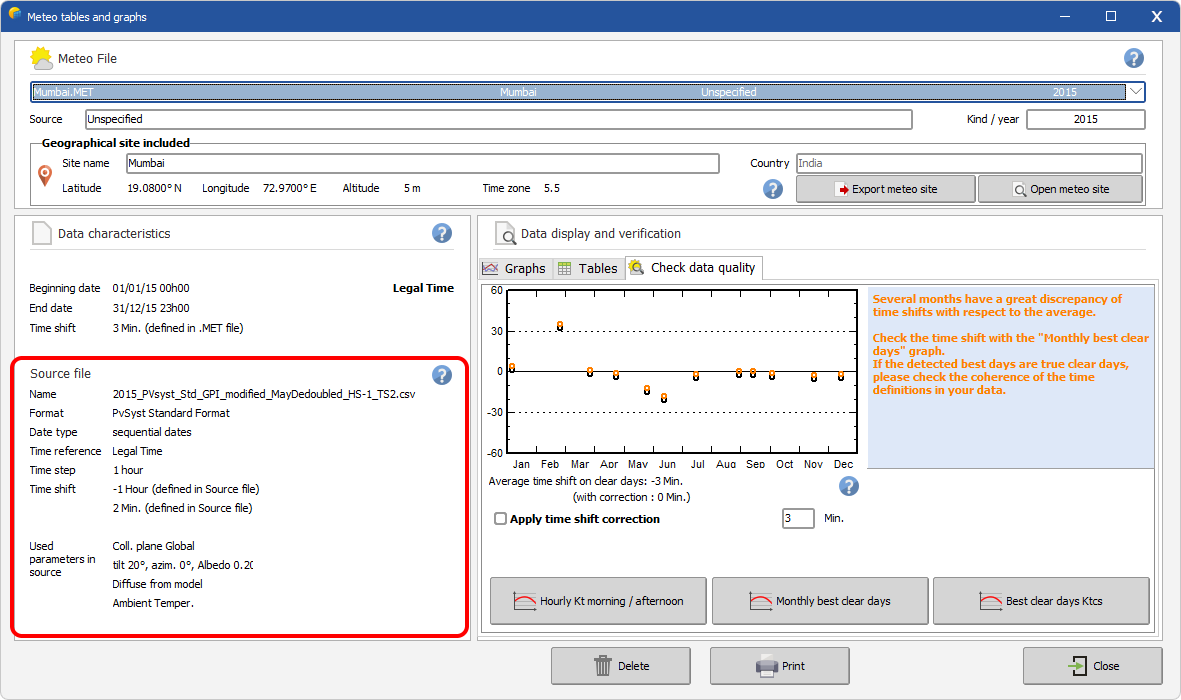Click the Site name field containing Mumbai
The width and height of the screenshot is (1181, 700).
[423, 164]
